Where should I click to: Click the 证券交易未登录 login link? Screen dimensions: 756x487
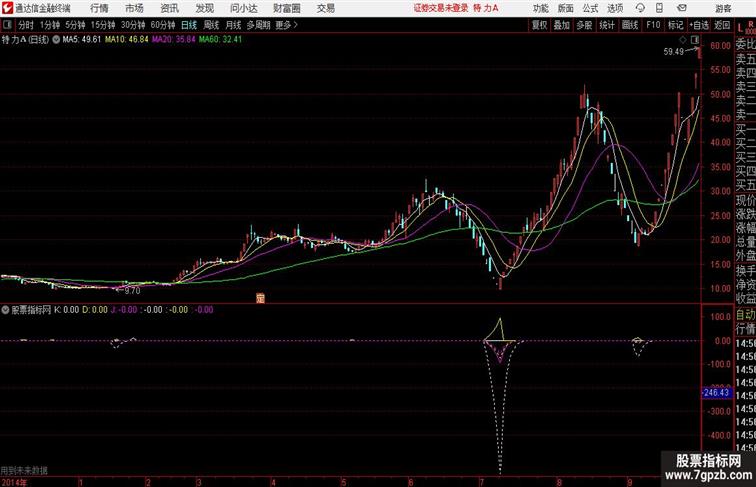[x=441, y=8]
